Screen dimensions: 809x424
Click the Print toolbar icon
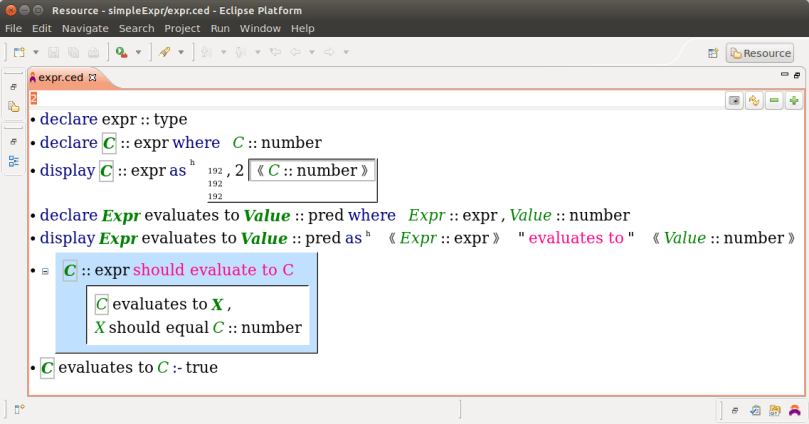pos(92,52)
